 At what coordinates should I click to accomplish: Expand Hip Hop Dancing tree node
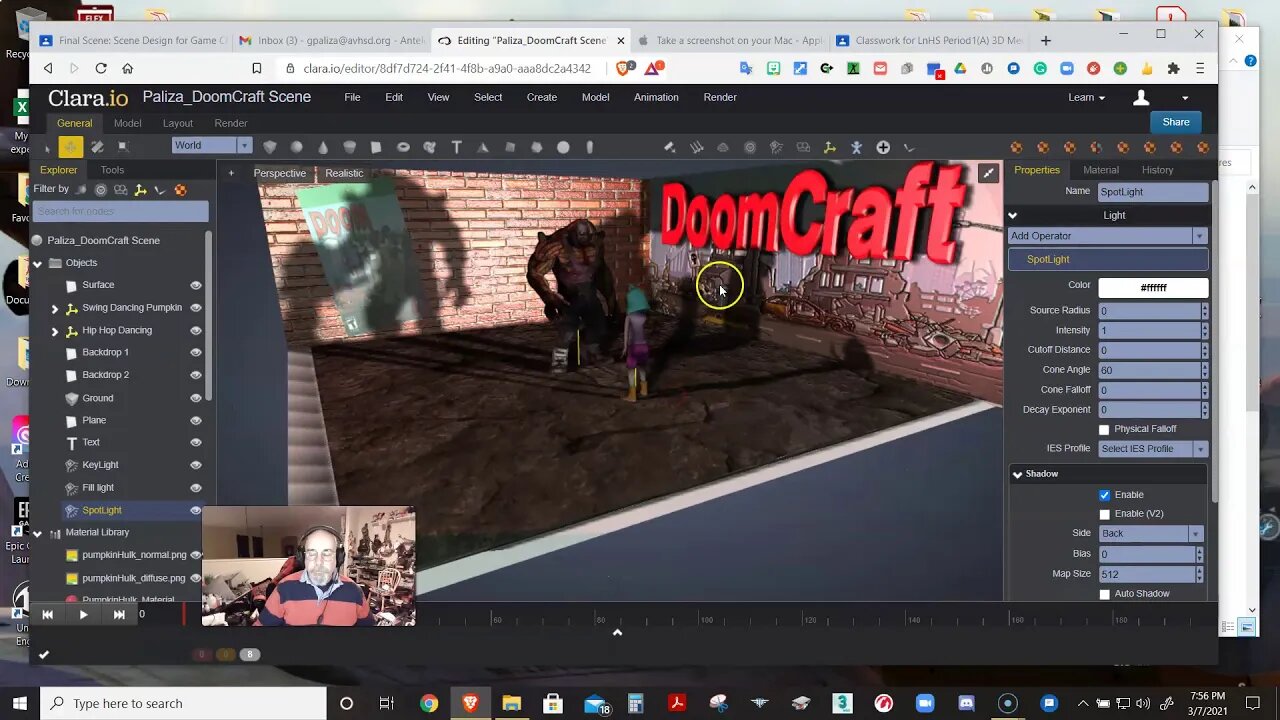point(55,330)
